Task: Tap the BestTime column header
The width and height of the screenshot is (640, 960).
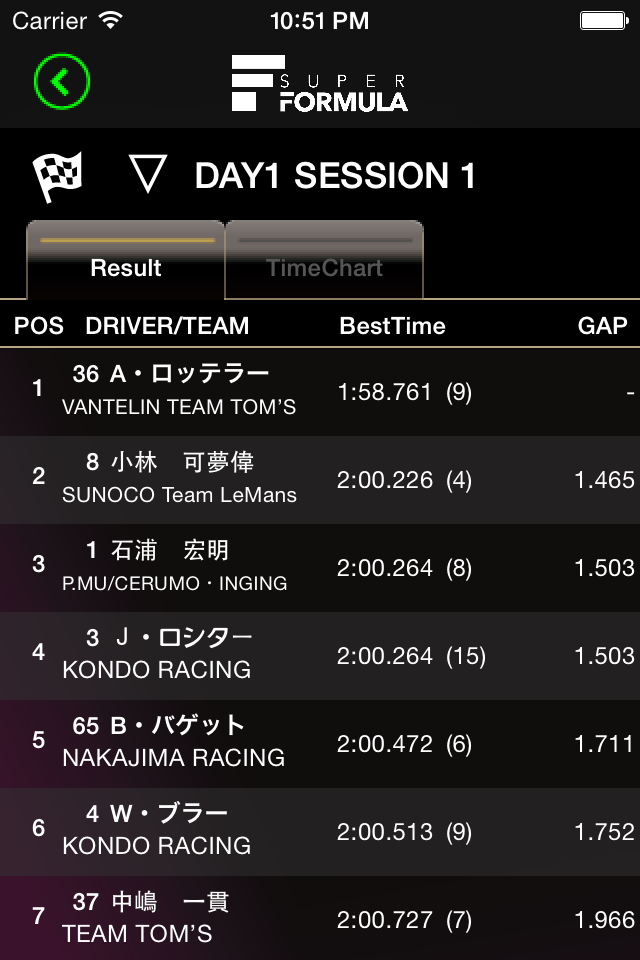Action: click(392, 325)
